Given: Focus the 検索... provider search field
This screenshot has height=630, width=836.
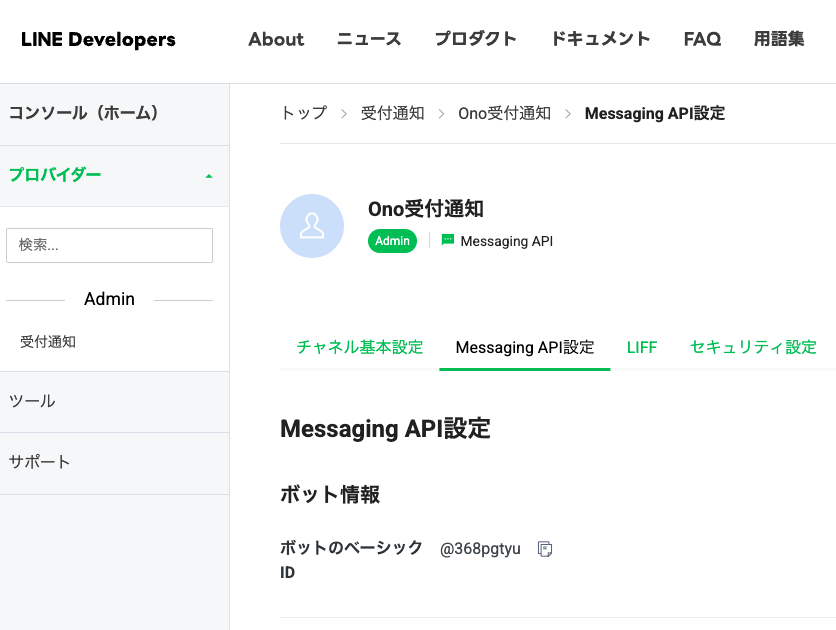Looking at the screenshot, I should tap(109, 245).
